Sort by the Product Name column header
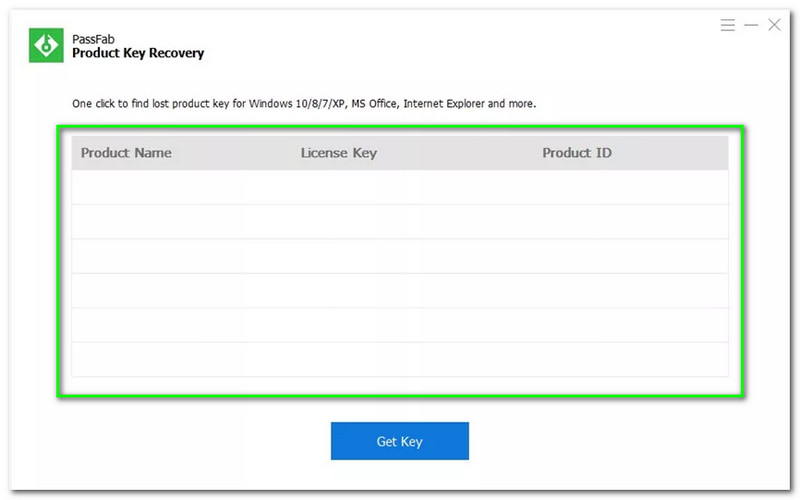800x500 pixels. 126,153
